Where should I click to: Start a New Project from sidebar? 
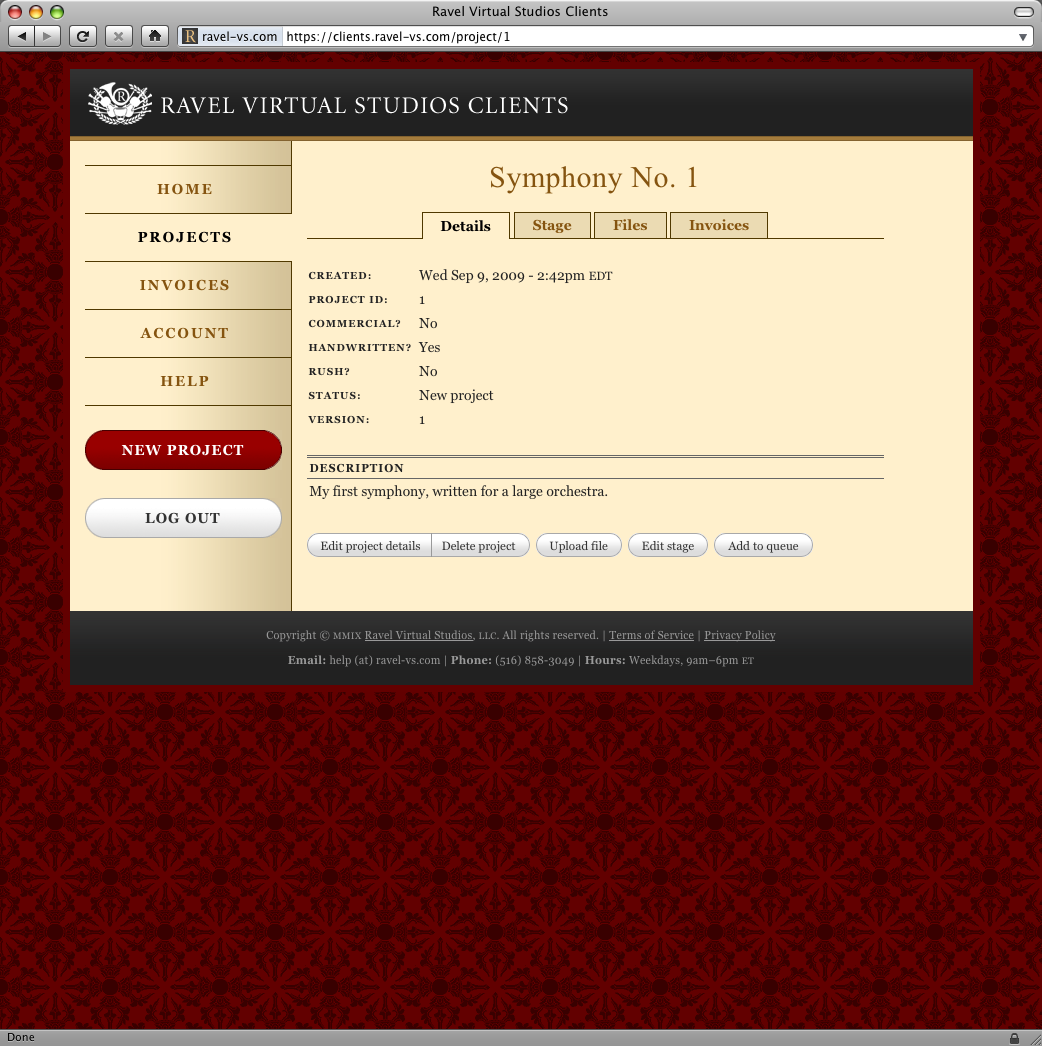click(x=183, y=450)
